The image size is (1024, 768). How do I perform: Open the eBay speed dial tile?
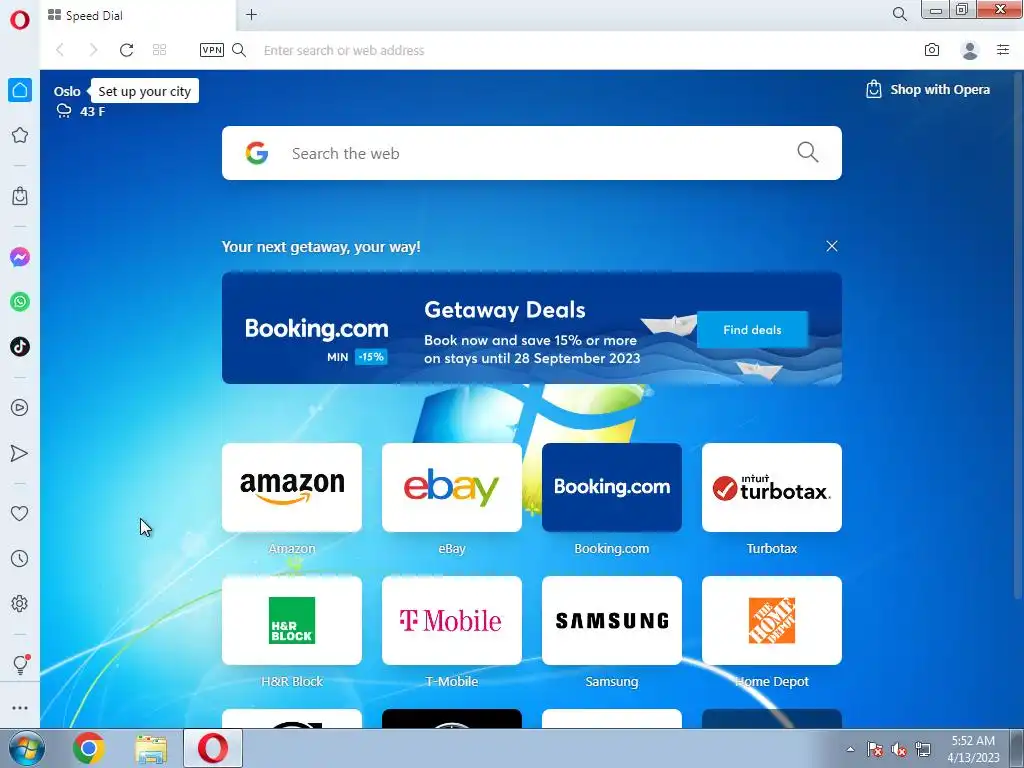pyautogui.click(x=452, y=487)
